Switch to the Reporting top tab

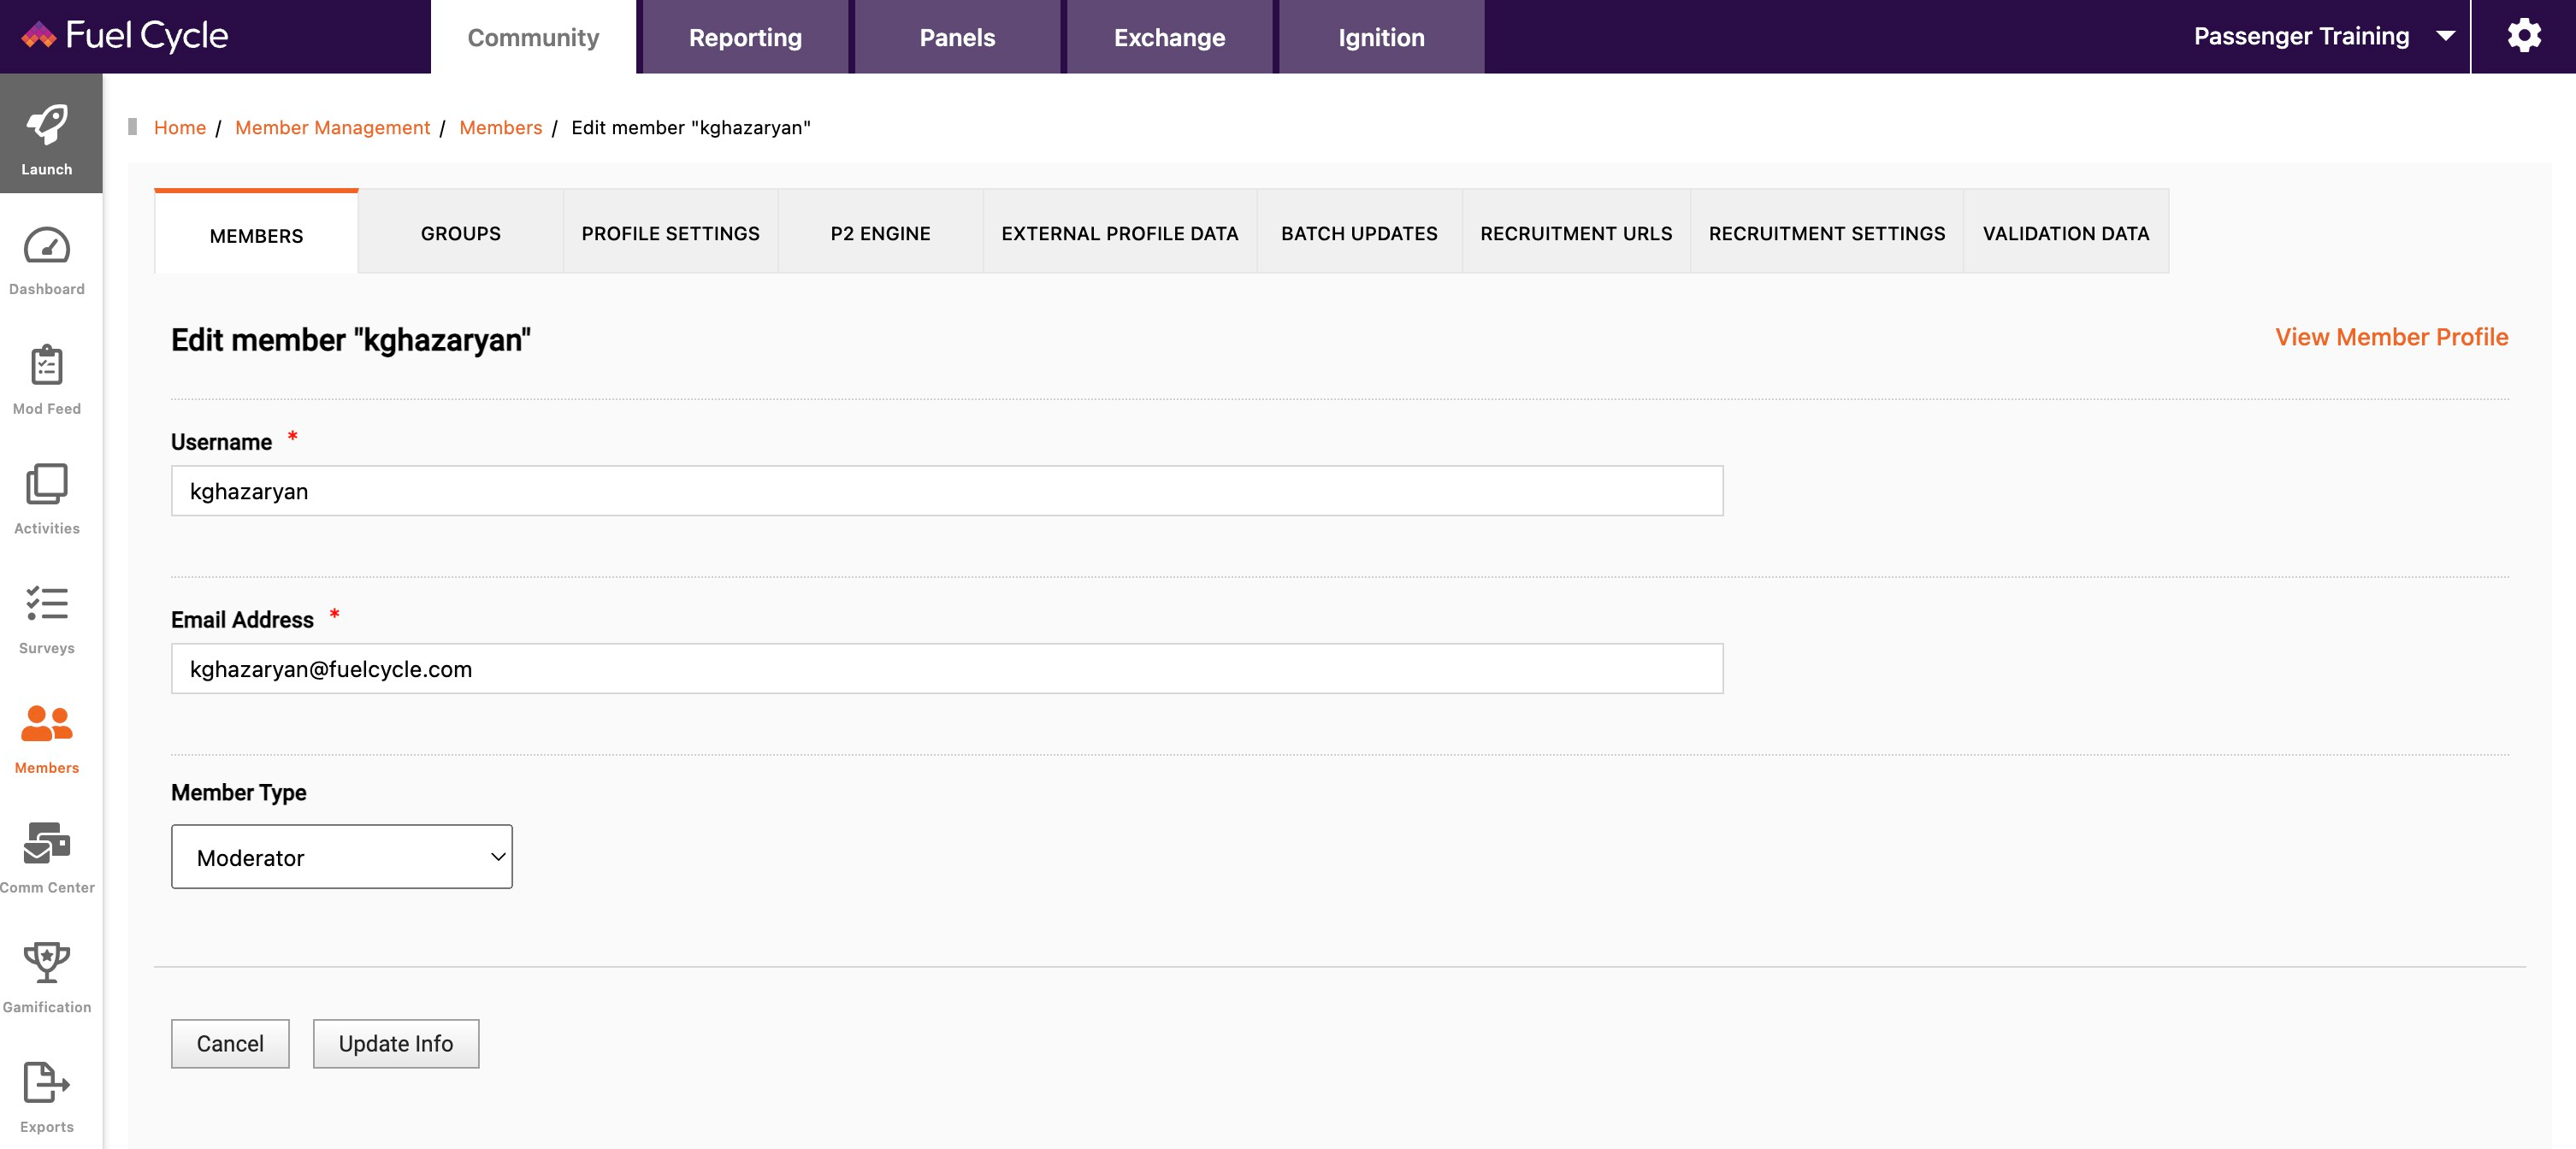(745, 37)
